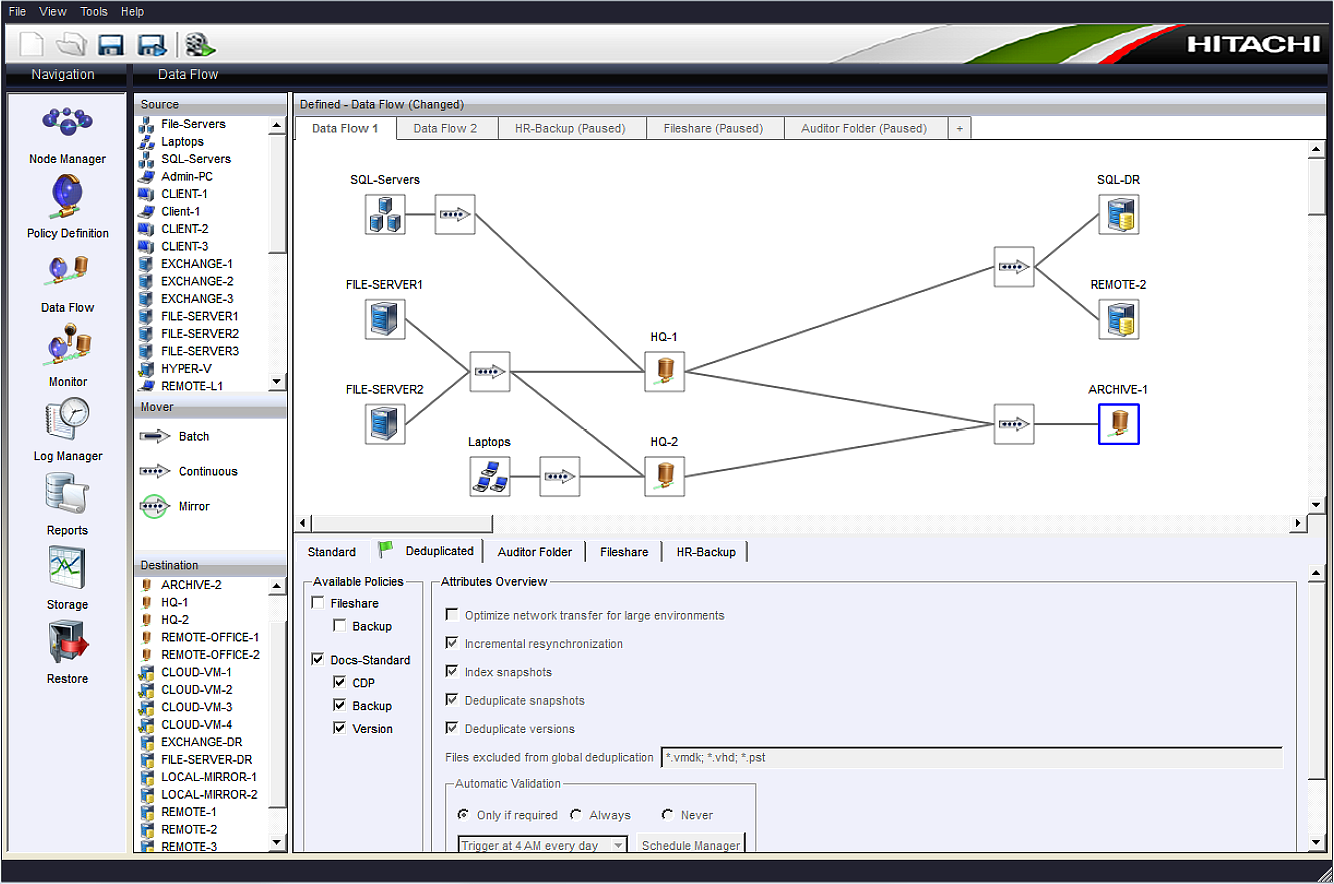The width and height of the screenshot is (1334, 884).
Task: Click the Save icon in the toolbar
Action: pyautogui.click(x=110, y=45)
